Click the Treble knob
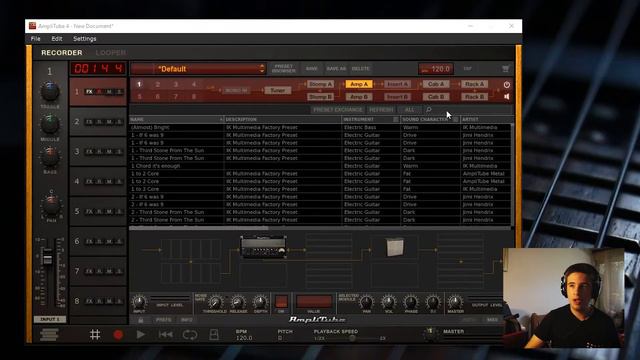Image resolution: width=640 pixels, height=360 pixels. pyautogui.click(x=50, y=91)
